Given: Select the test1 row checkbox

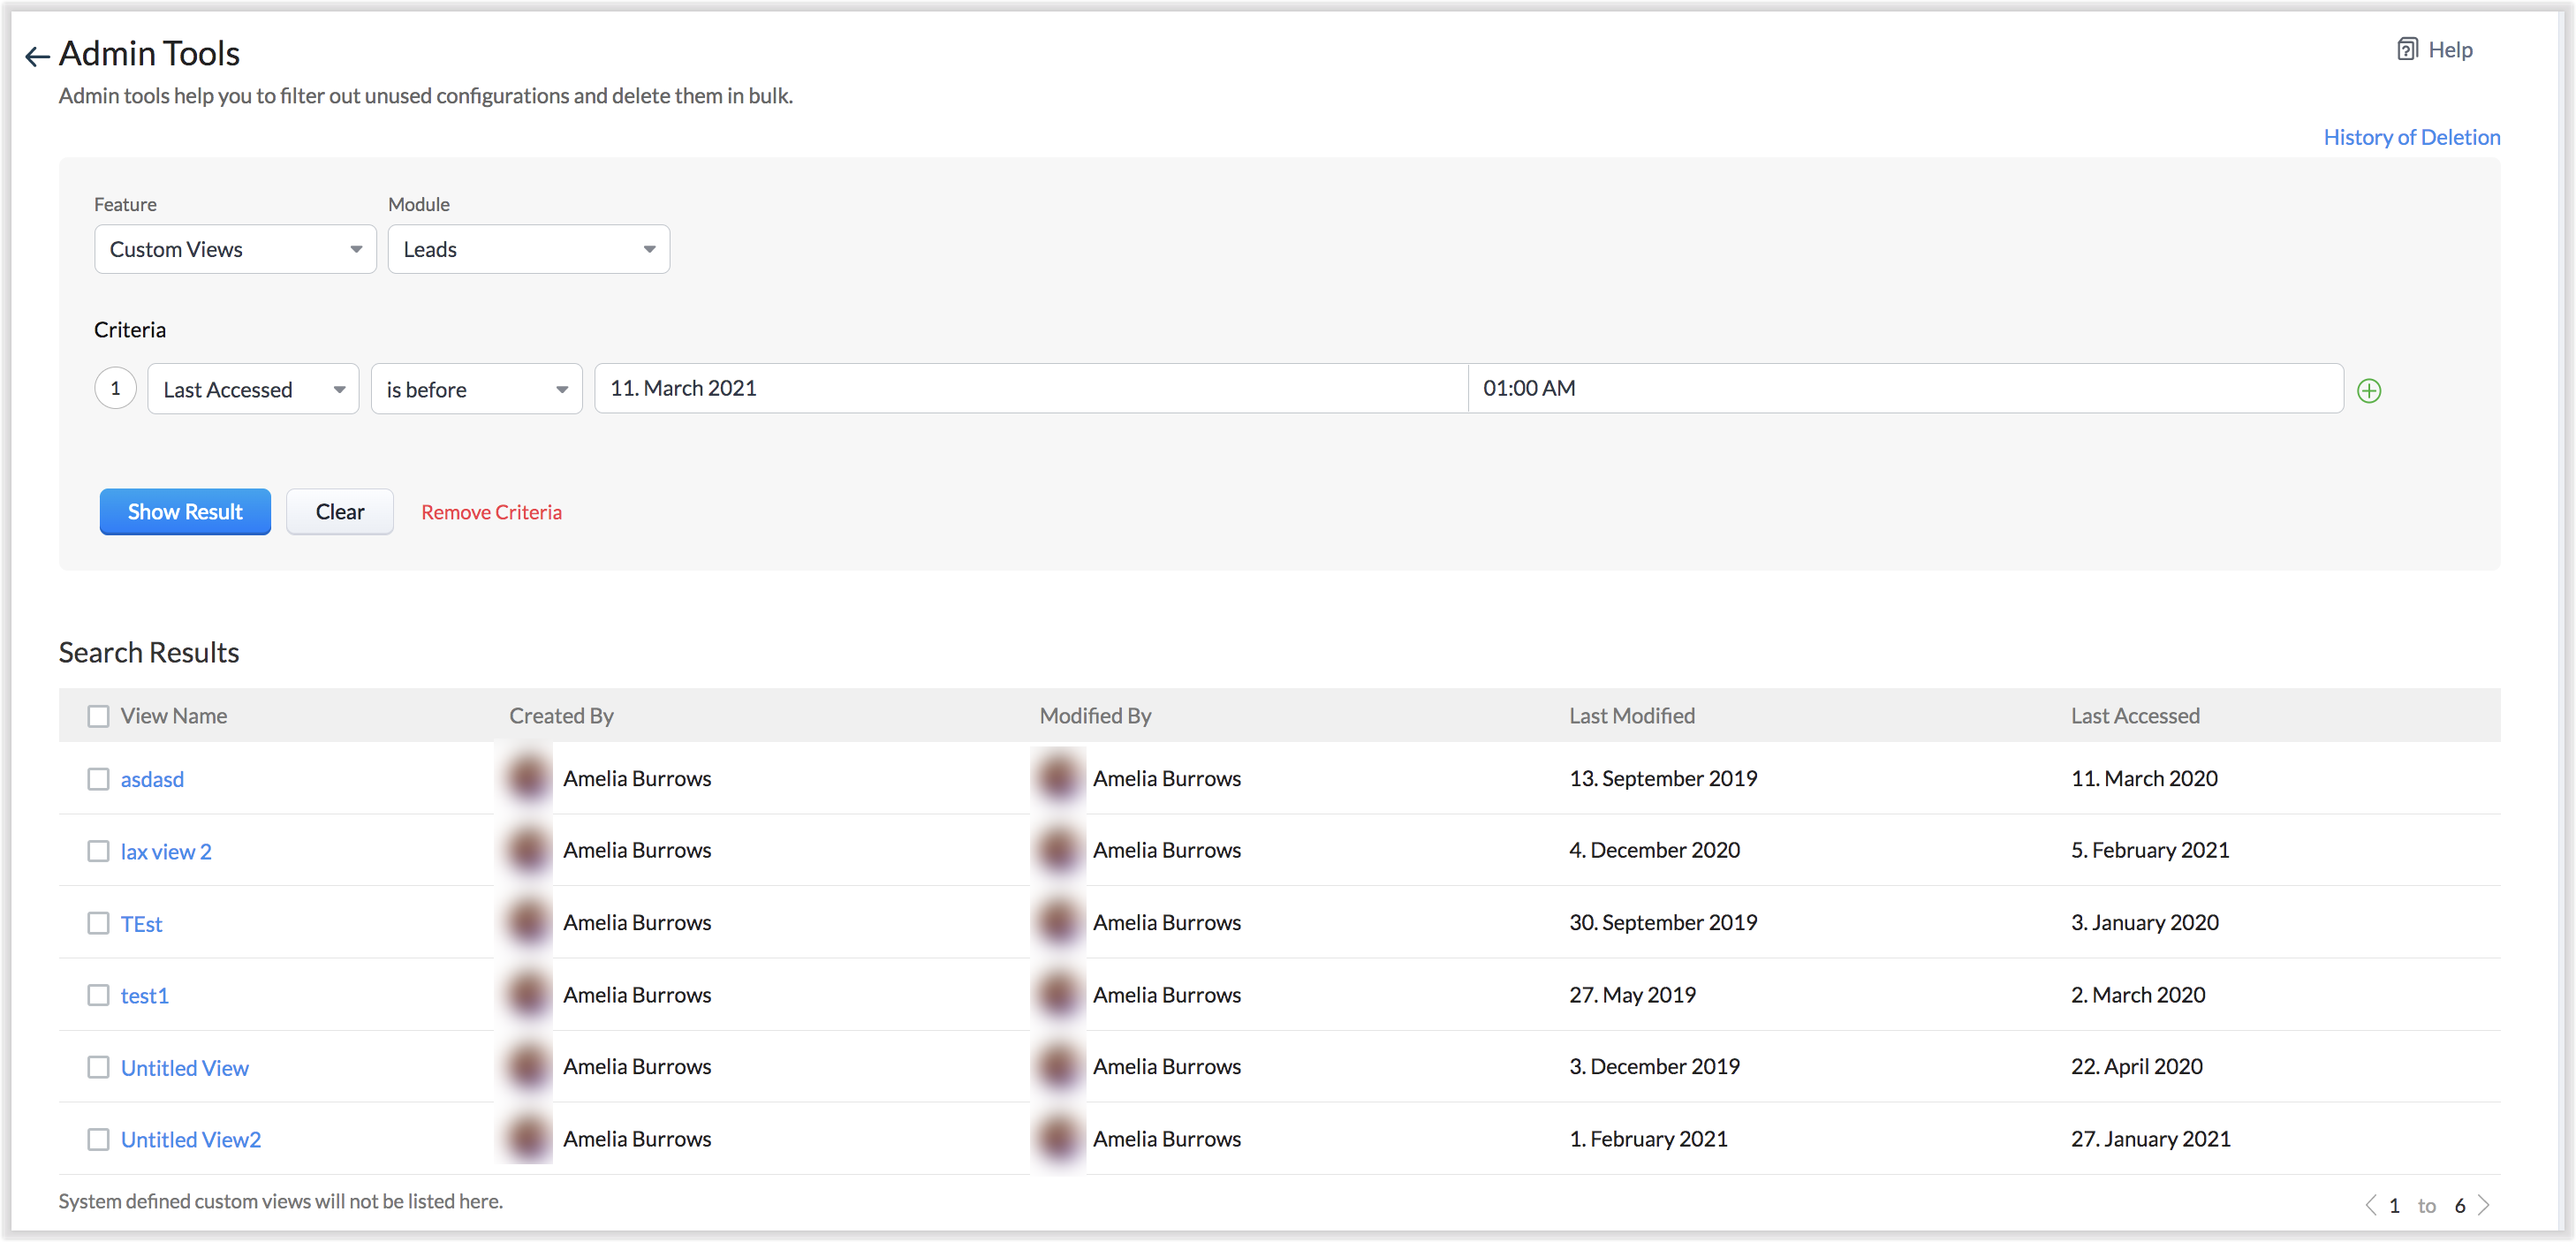Looking at the screenshot, I should click(x=98, y=995).
